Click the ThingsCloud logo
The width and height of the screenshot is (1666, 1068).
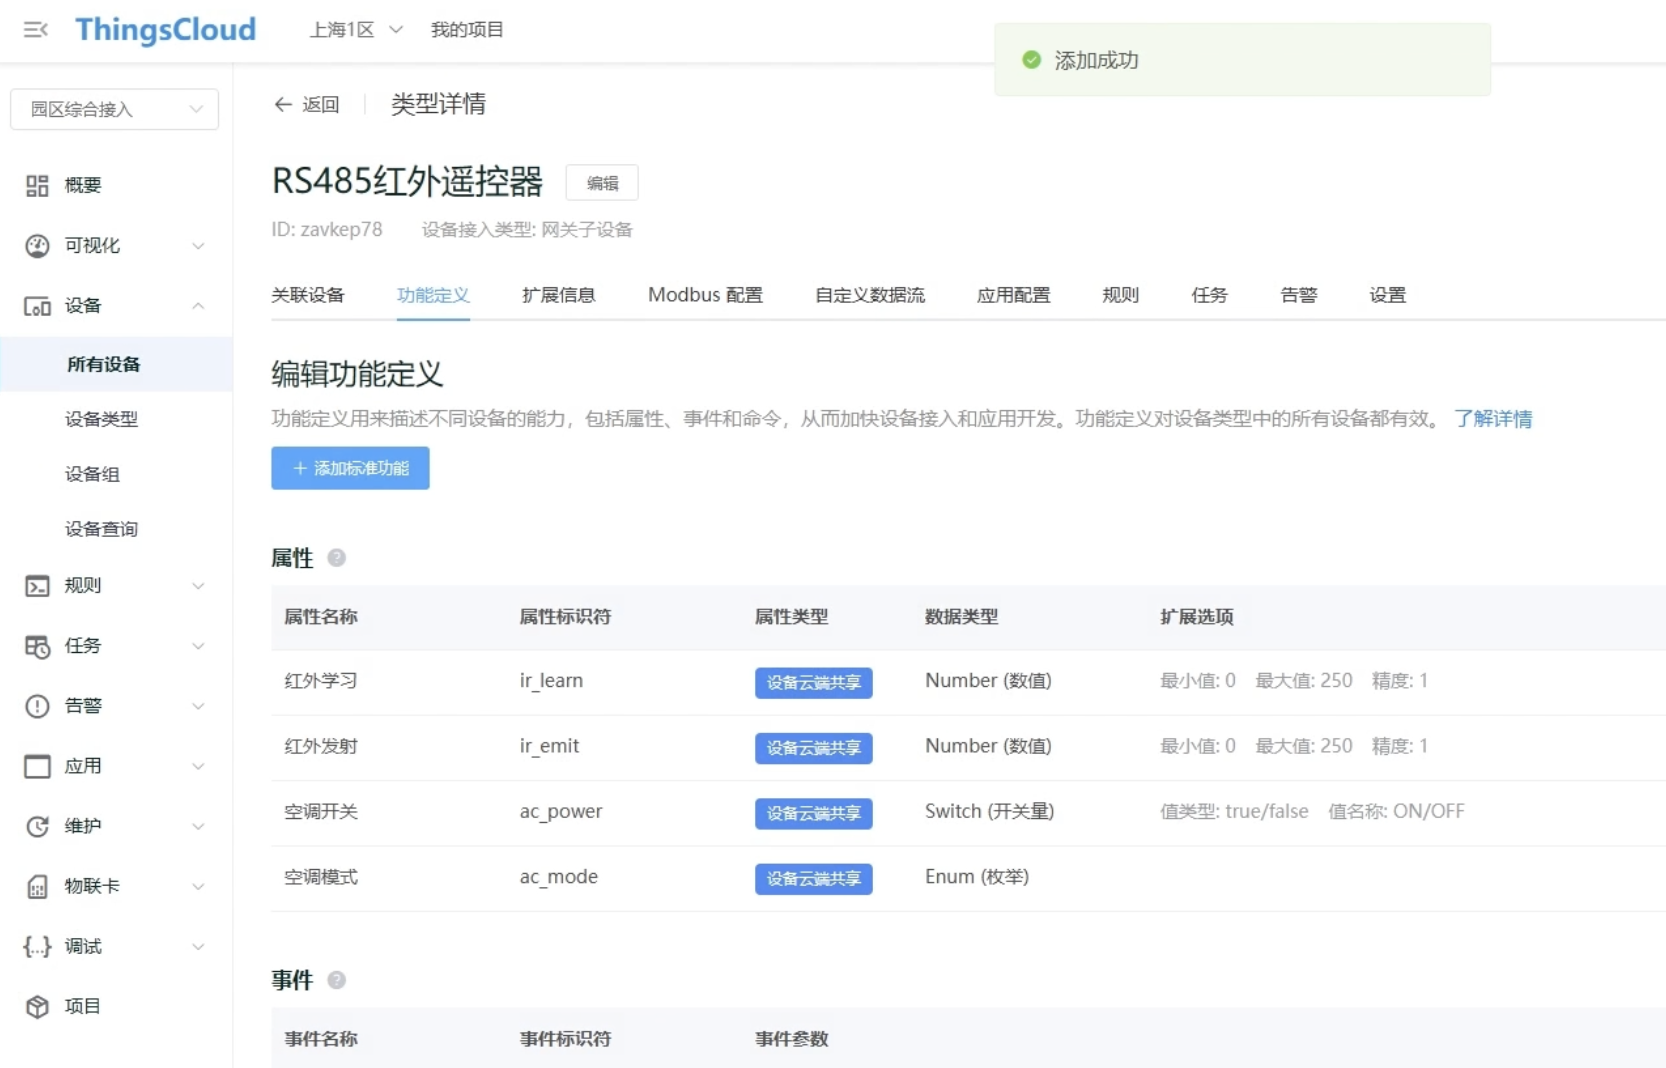[166, 30]
